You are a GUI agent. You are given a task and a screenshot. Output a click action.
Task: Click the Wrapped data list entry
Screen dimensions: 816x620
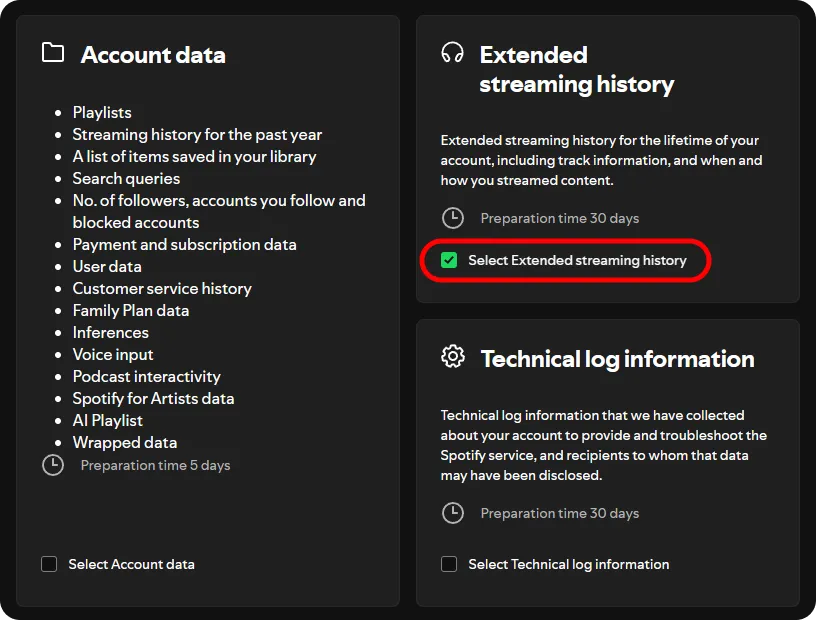coord(124,443)
